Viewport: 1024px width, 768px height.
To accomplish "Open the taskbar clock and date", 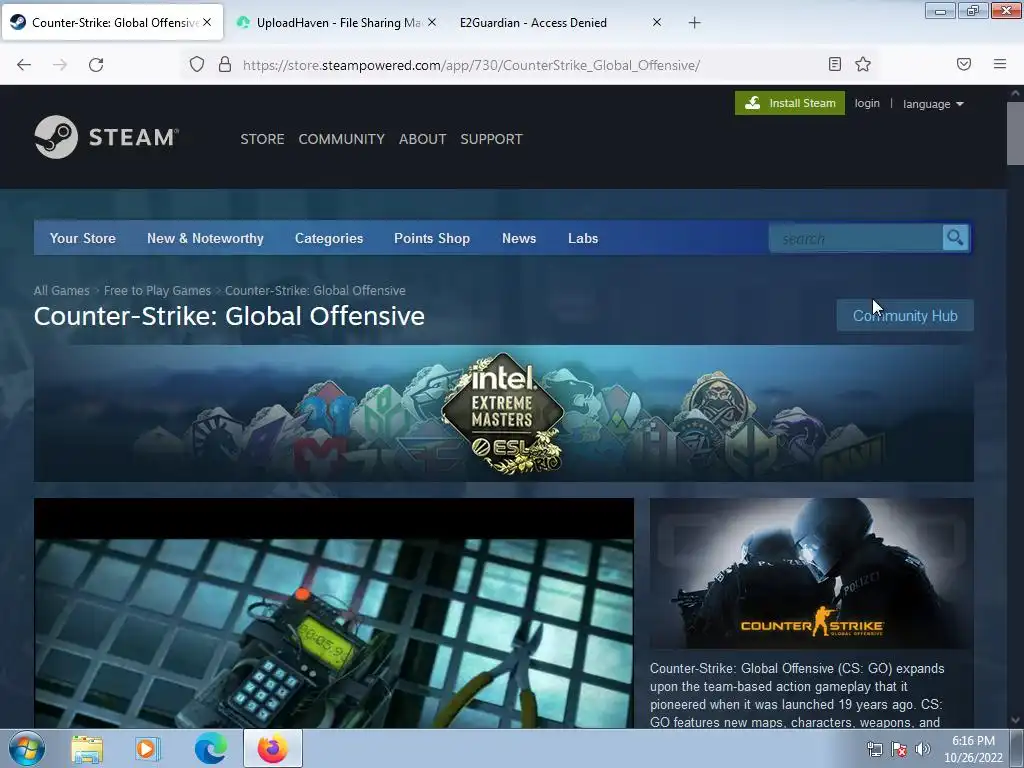I will coord(973,749).
